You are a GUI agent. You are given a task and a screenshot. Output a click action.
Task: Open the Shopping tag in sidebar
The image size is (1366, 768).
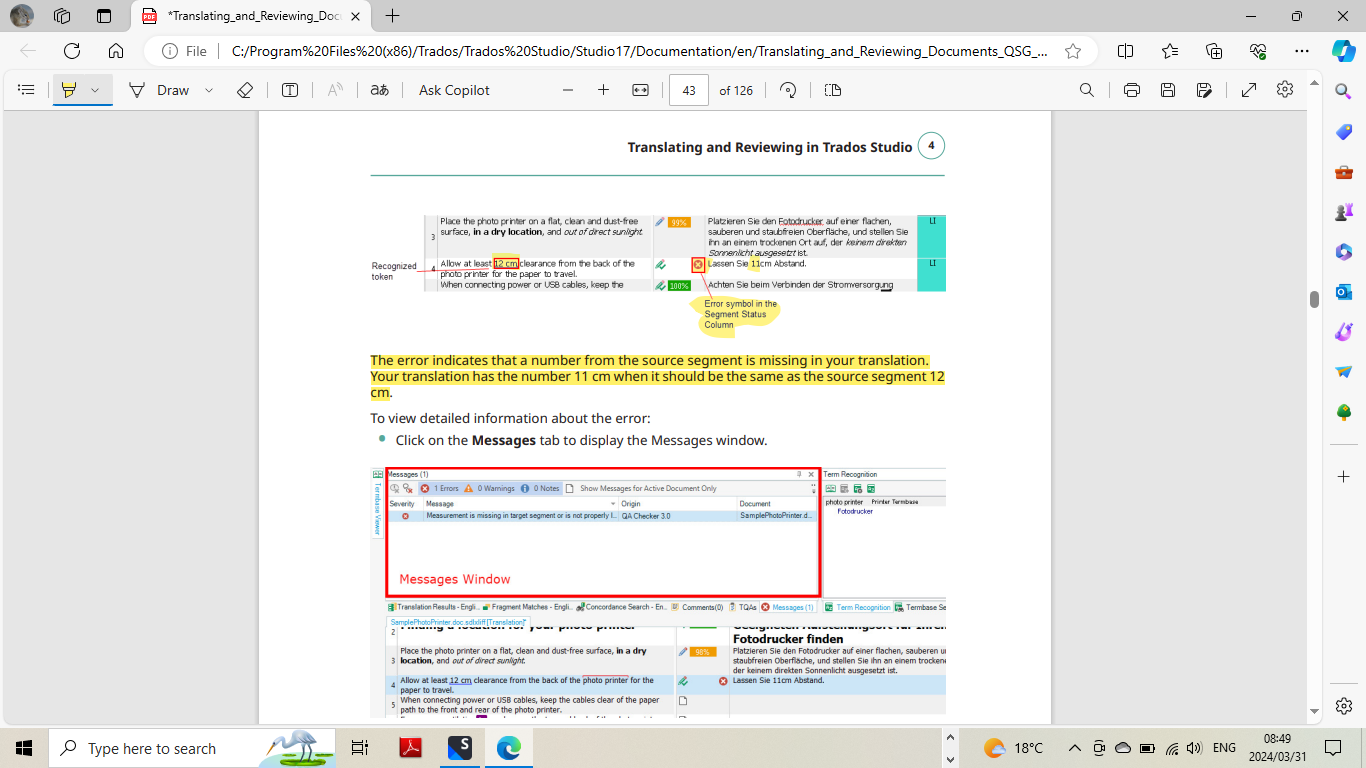pos(1343,132)
